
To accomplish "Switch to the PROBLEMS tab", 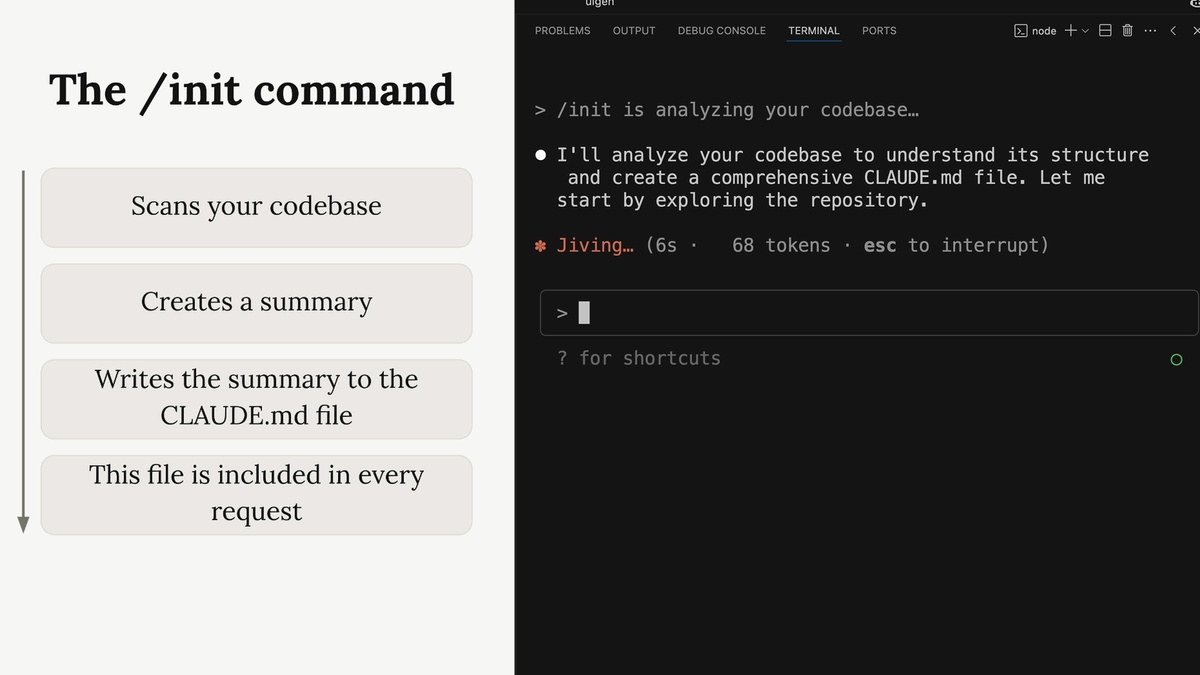I will pos(562,31).
